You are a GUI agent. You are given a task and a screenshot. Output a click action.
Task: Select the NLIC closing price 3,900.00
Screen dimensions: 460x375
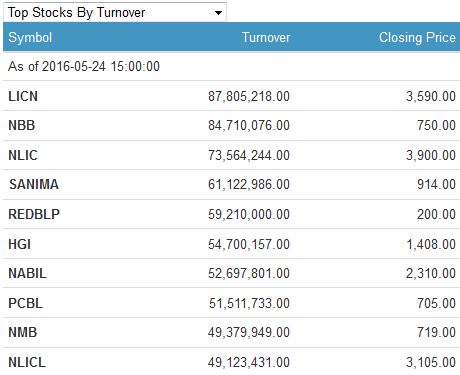tap(431, 155)
